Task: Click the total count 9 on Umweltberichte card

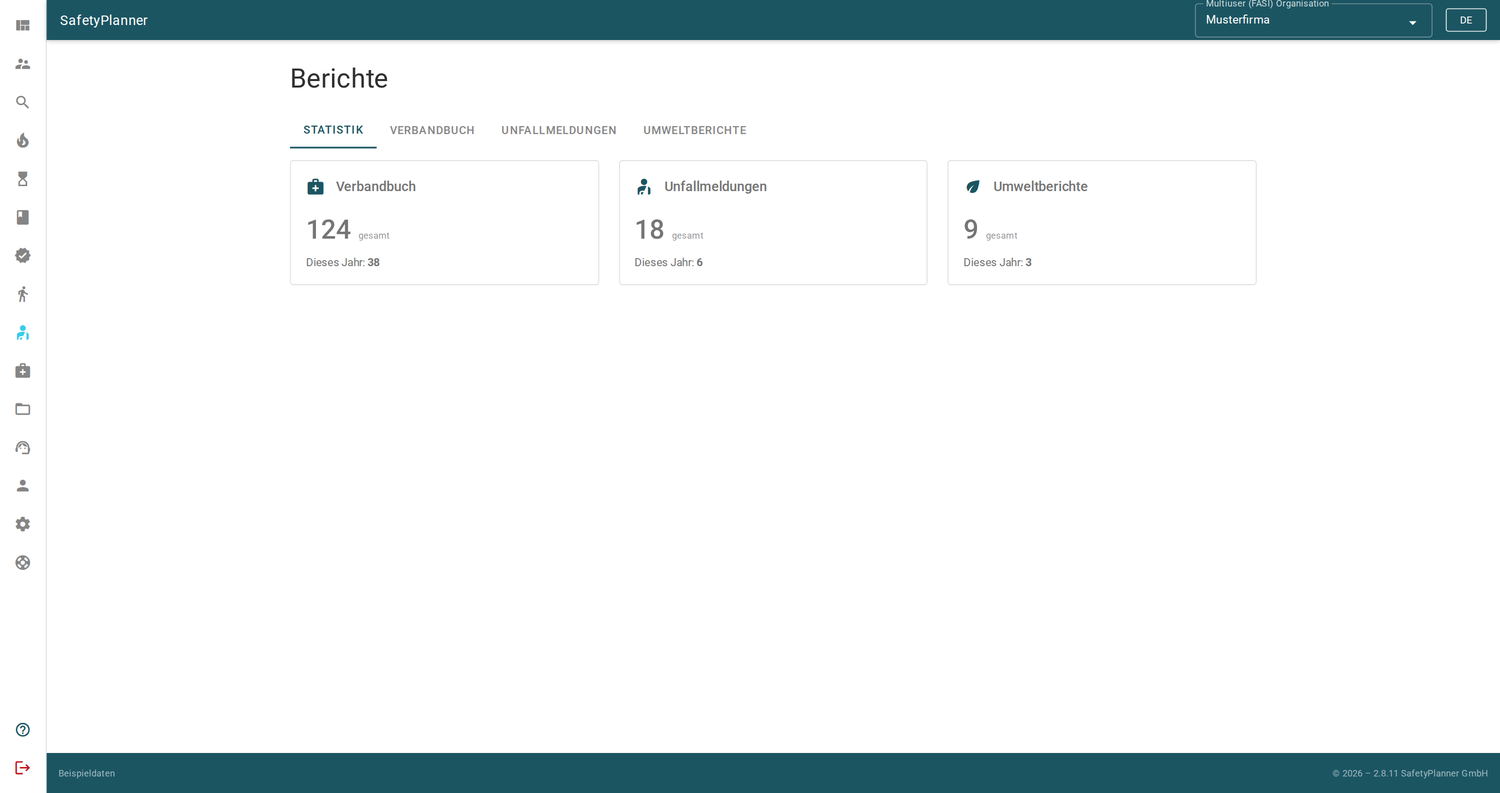Action: pos(970,229)
